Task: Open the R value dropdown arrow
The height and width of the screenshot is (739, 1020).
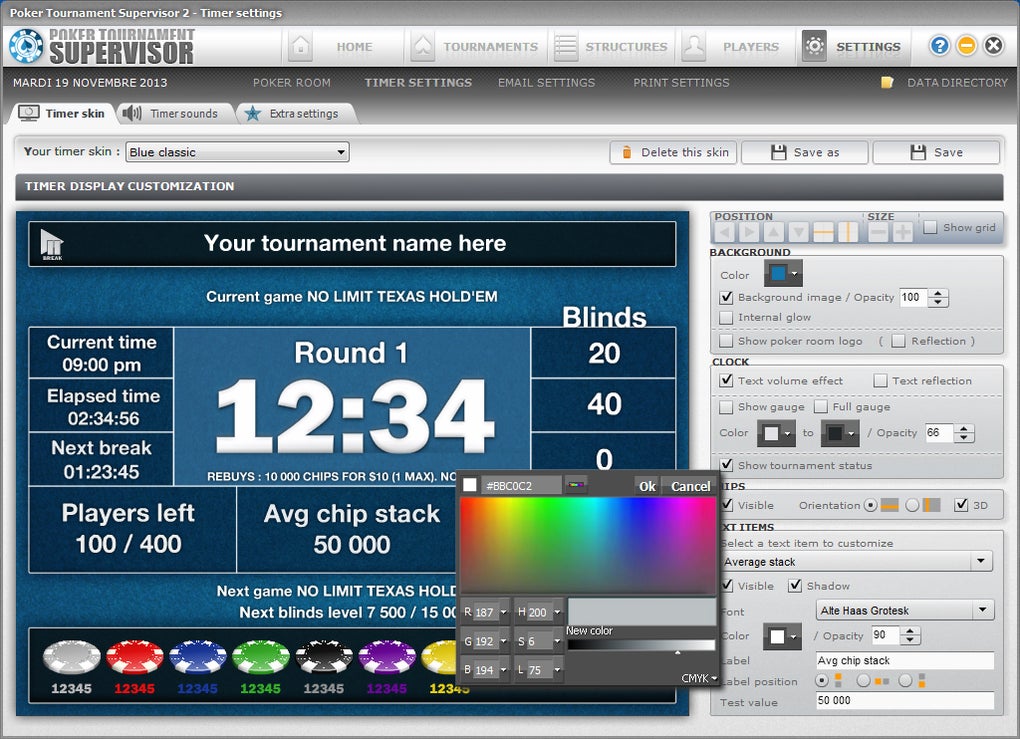Action: (503, 612)
